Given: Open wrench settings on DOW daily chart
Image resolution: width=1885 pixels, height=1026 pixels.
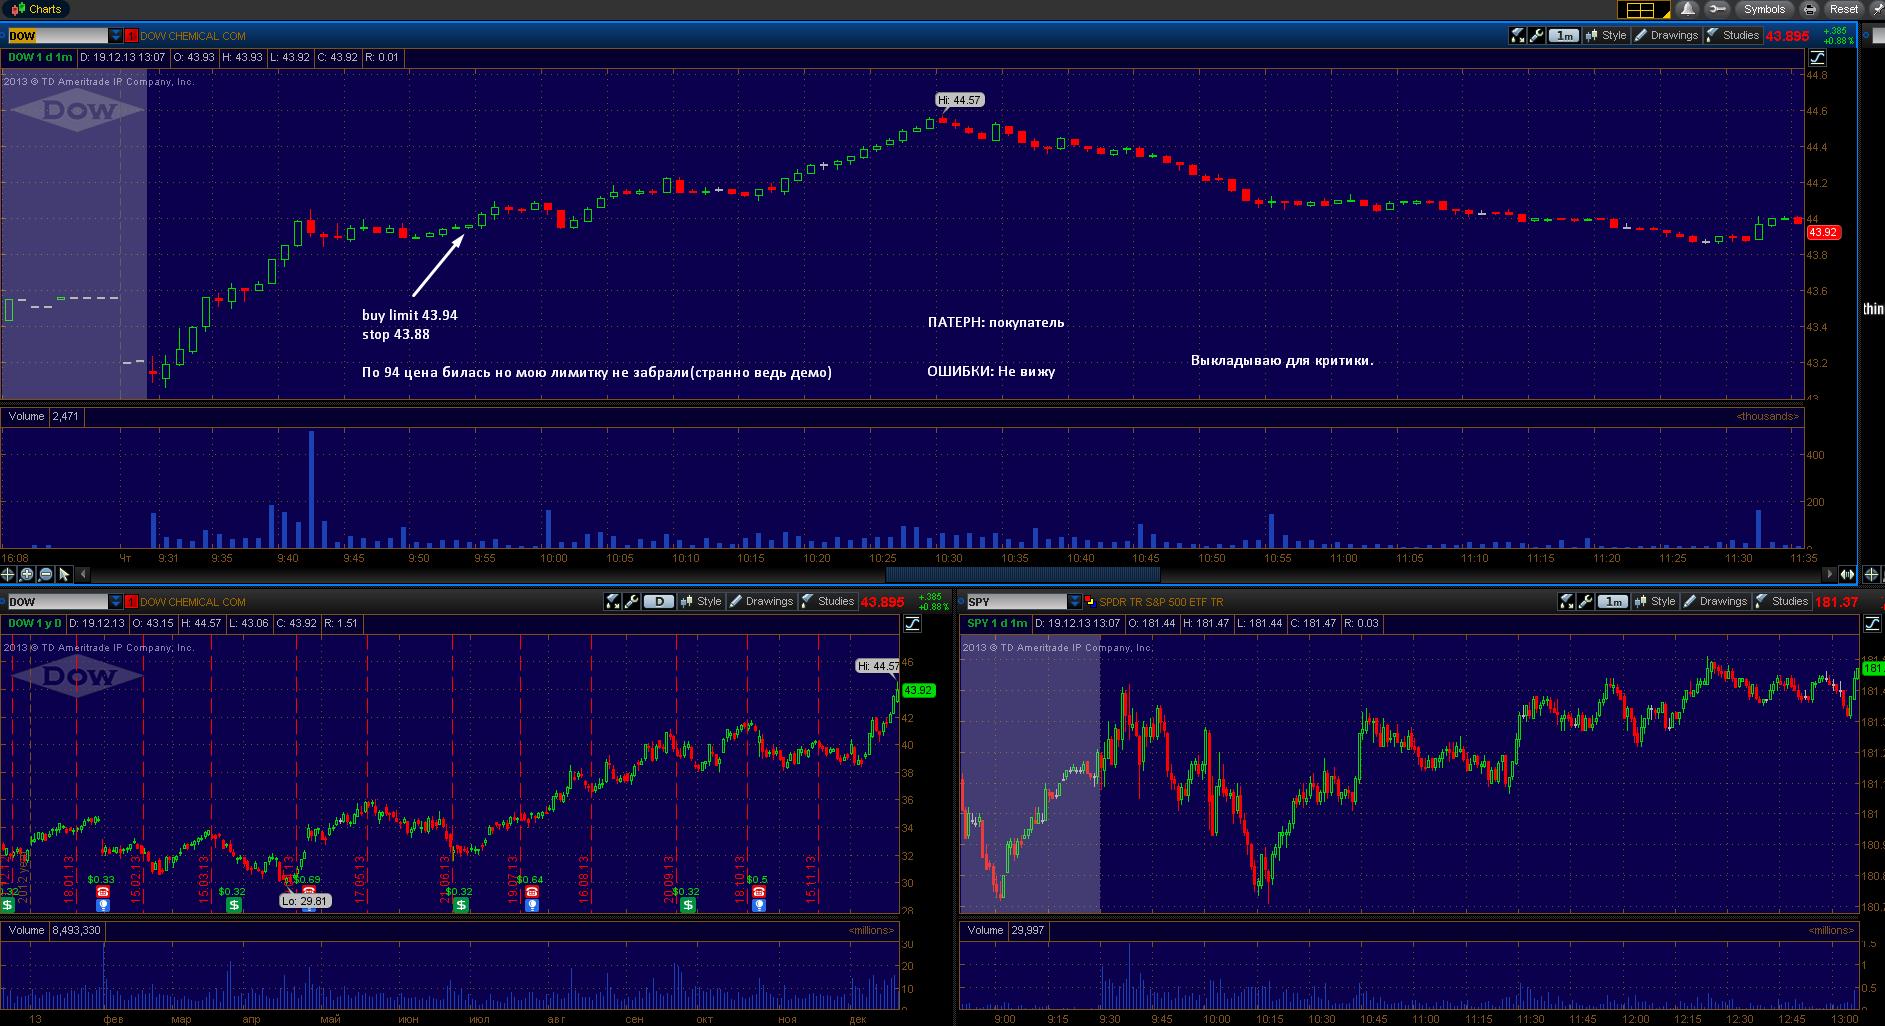Looking at the screenshot, I should point(632,602).
